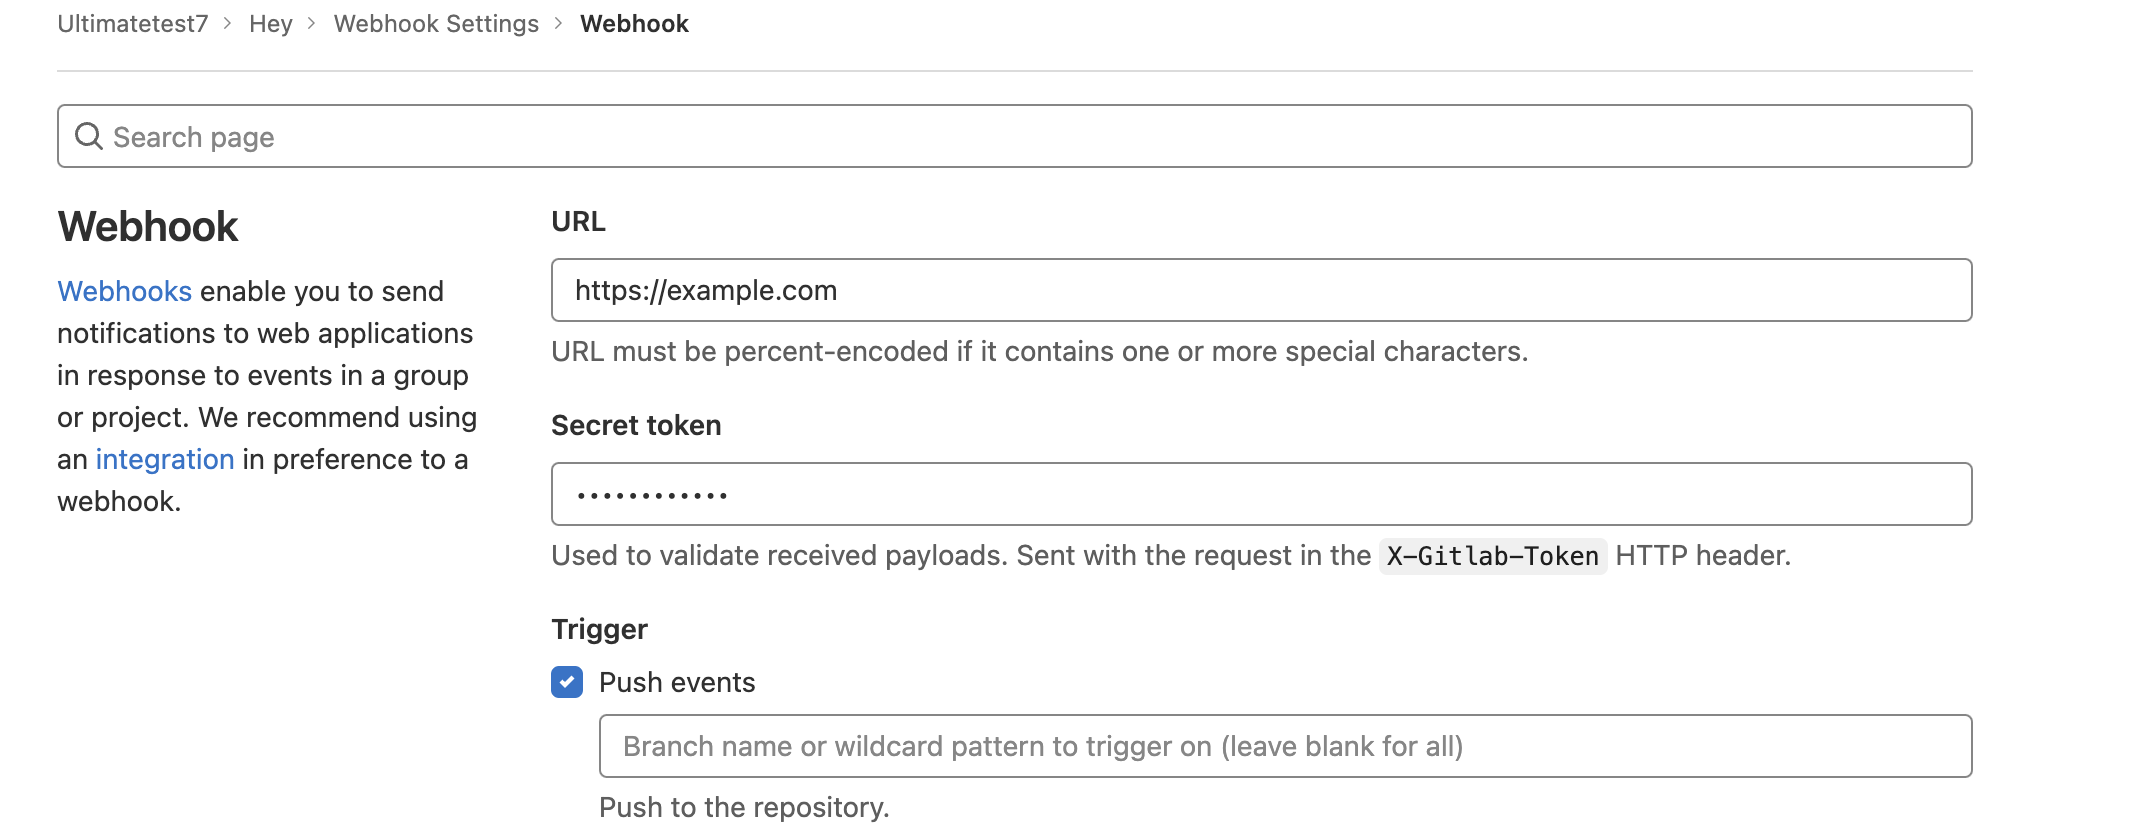Click the search magnifier icon
The image size is (2138, 834).
[89, 136]
